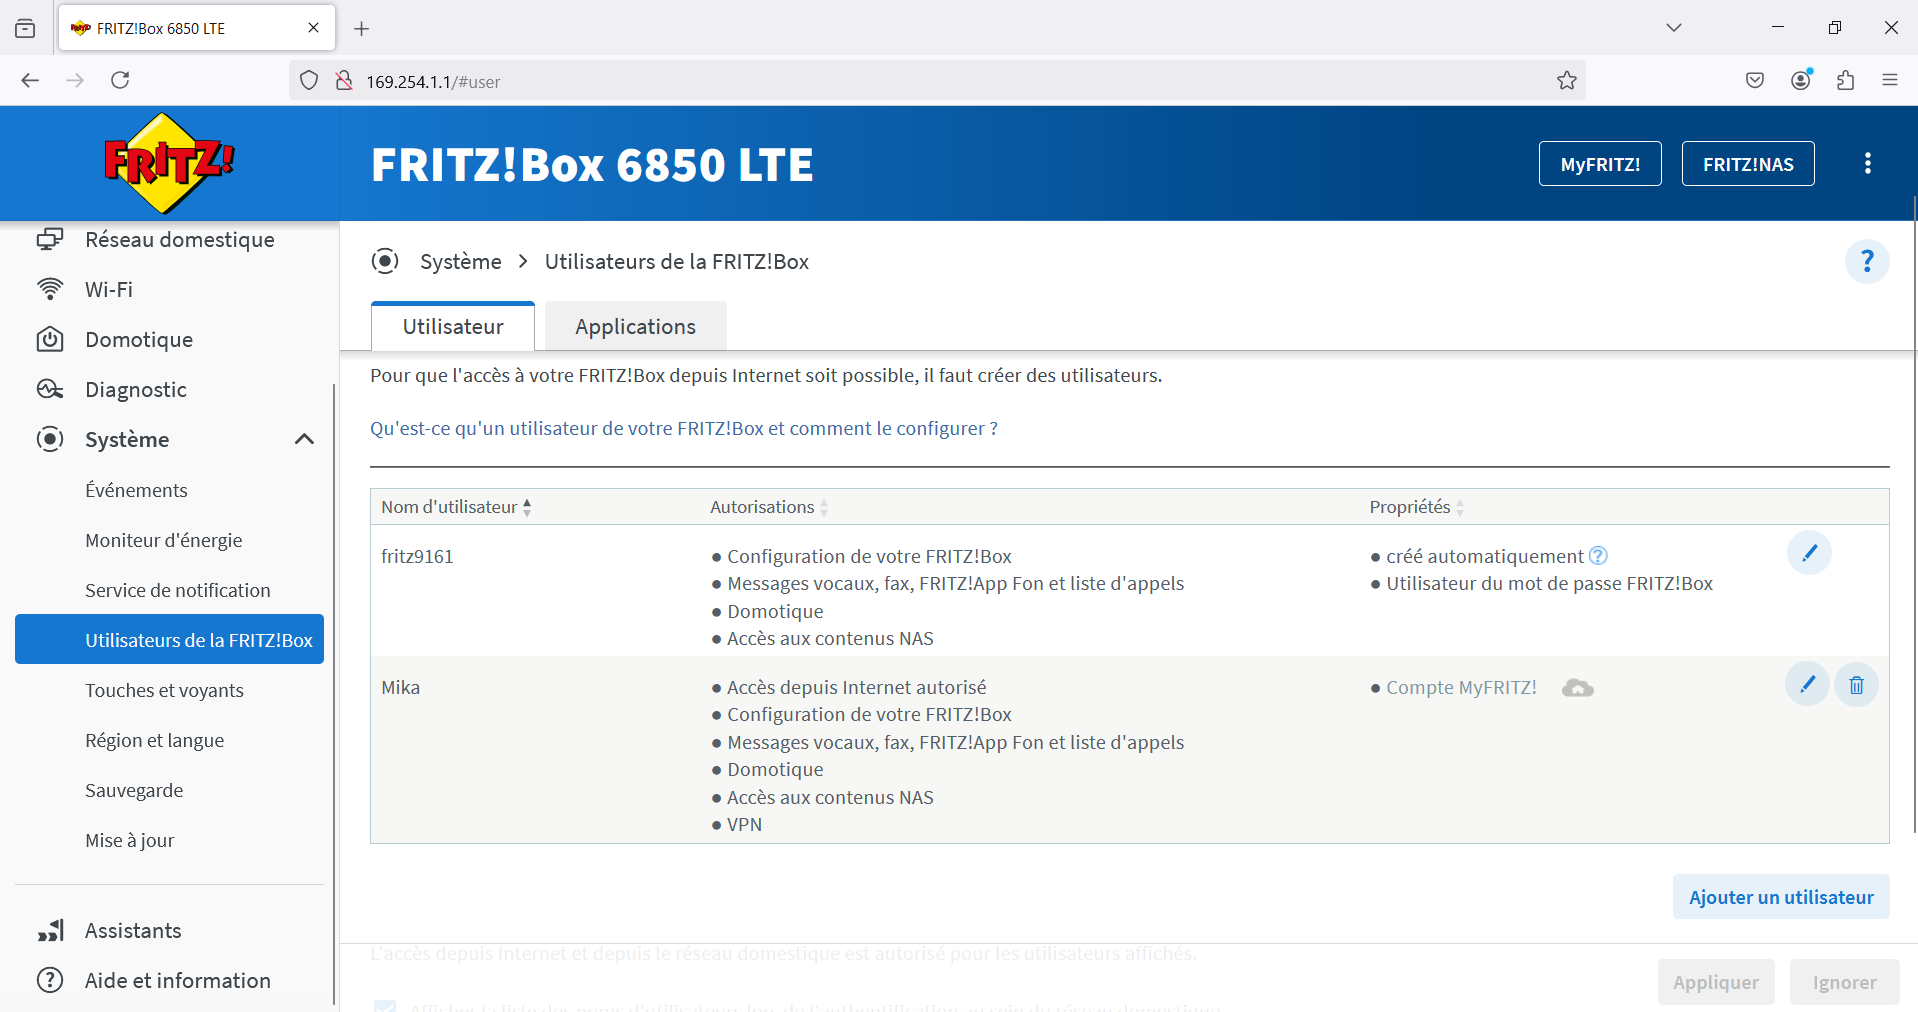The image size is (1918, 1012).
Task: Open the tracking protection shield icon
Action: (309, 81)
